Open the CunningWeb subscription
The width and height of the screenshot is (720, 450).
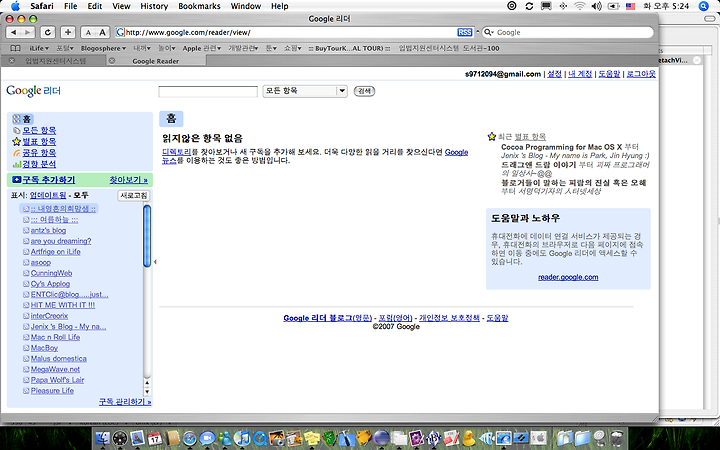[x=51, y=273]
